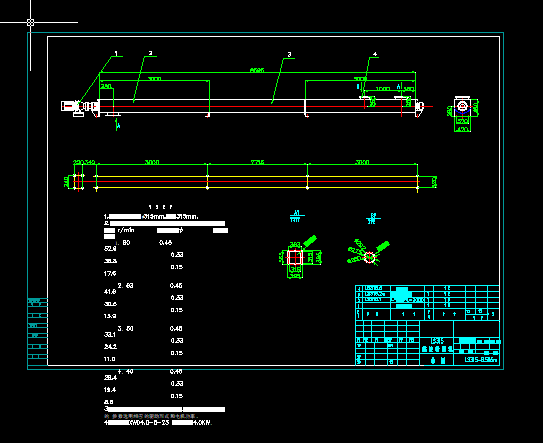Click the drawing number LS315 text in title block
543x443 pixels.
click(481, 360)
